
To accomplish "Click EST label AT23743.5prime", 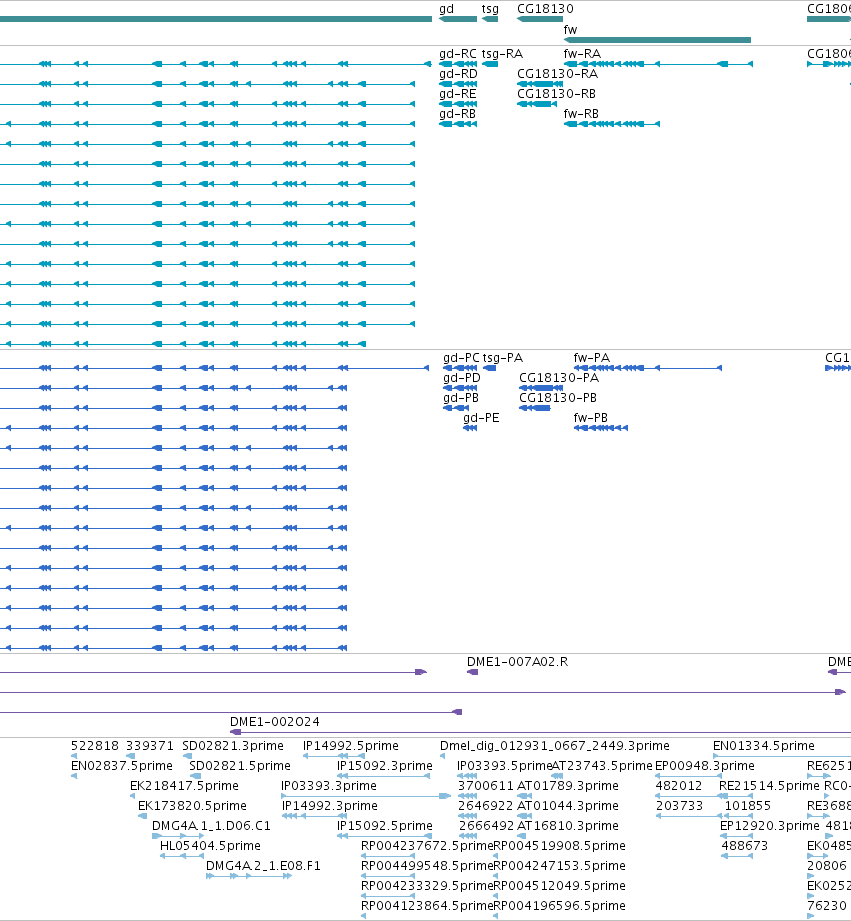I will (x=602, y=766).
